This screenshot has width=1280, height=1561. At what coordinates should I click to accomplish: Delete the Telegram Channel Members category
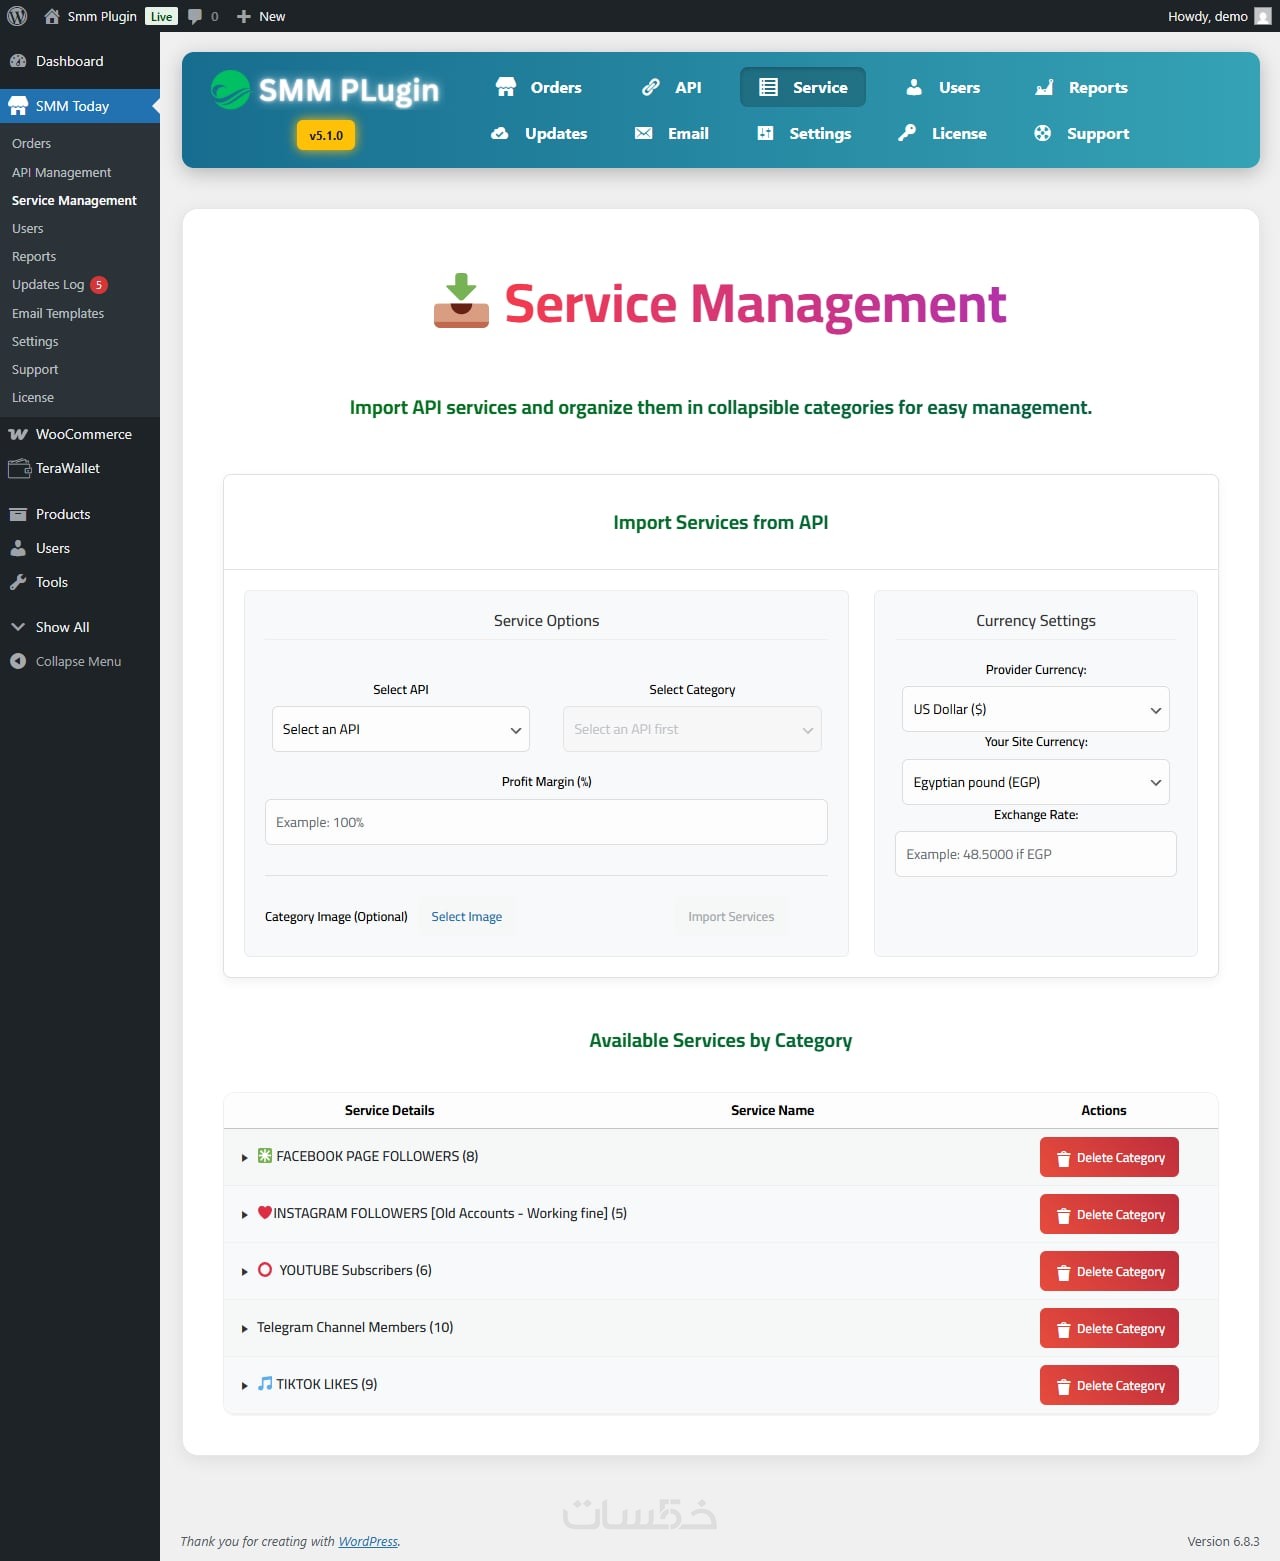[1109, 1328]
